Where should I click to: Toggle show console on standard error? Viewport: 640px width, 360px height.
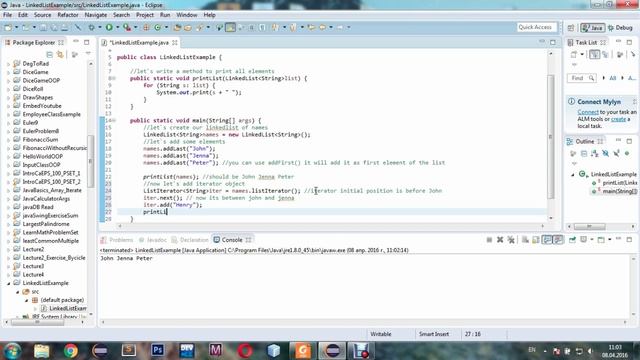[x=558, y=240]
